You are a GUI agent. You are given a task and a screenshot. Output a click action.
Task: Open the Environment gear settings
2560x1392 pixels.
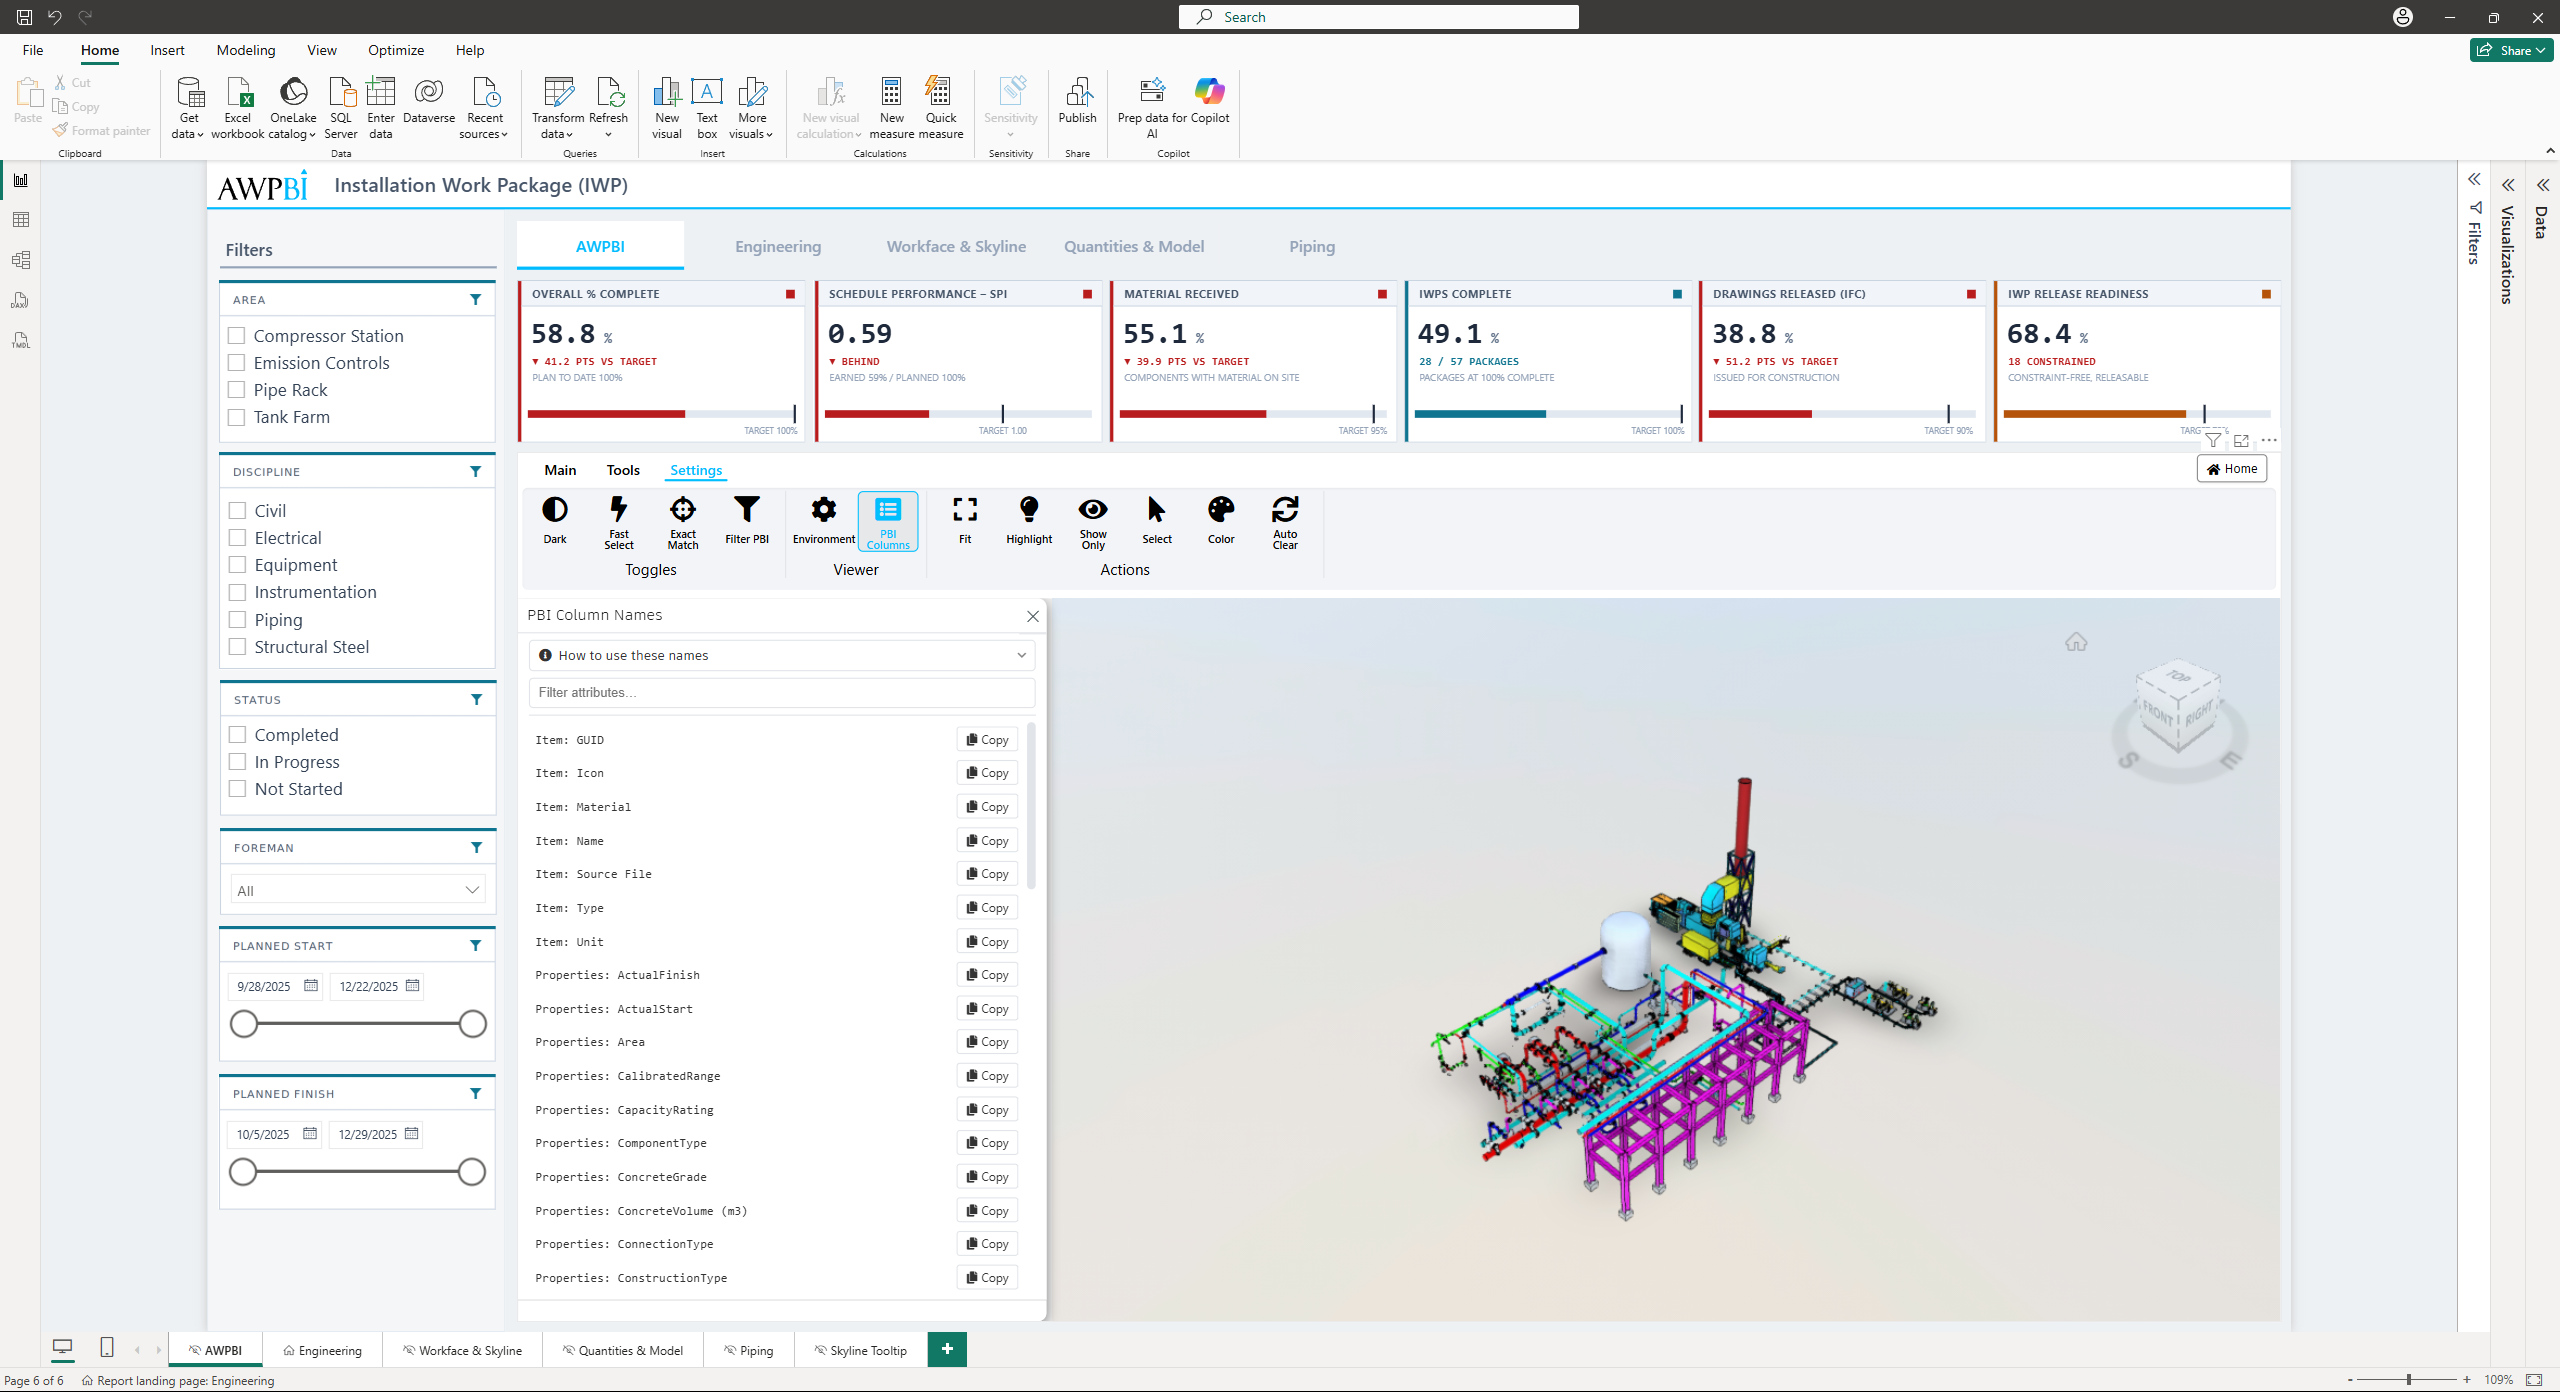pyautogui.click(x=824, y=520)
